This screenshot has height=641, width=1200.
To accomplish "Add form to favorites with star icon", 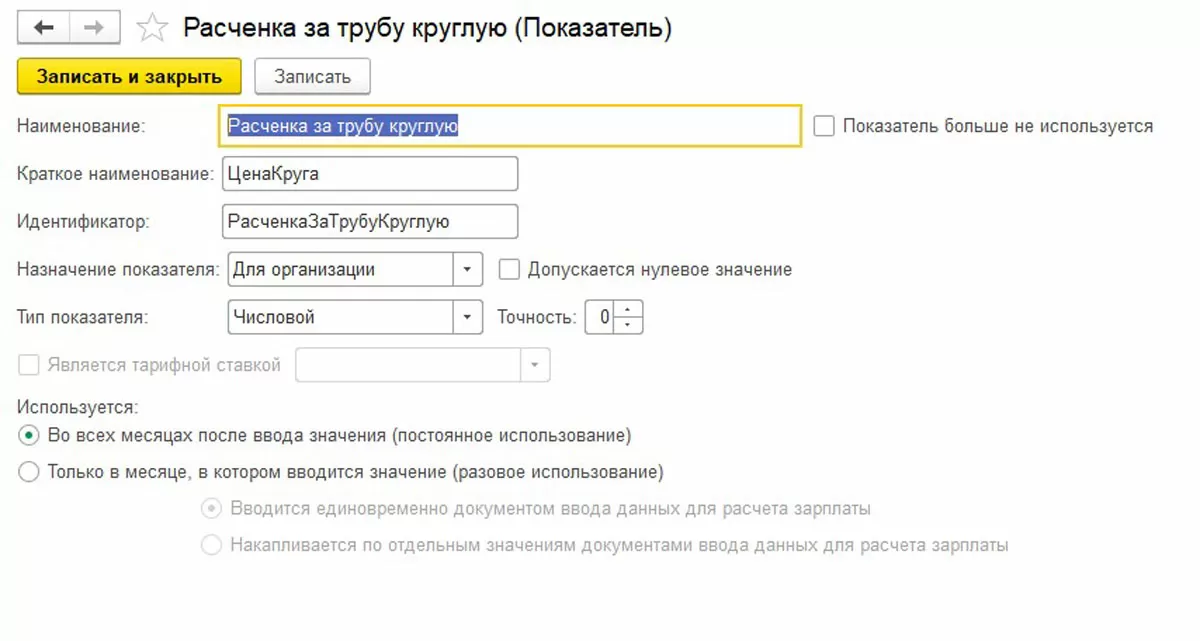I will (152, 29).
